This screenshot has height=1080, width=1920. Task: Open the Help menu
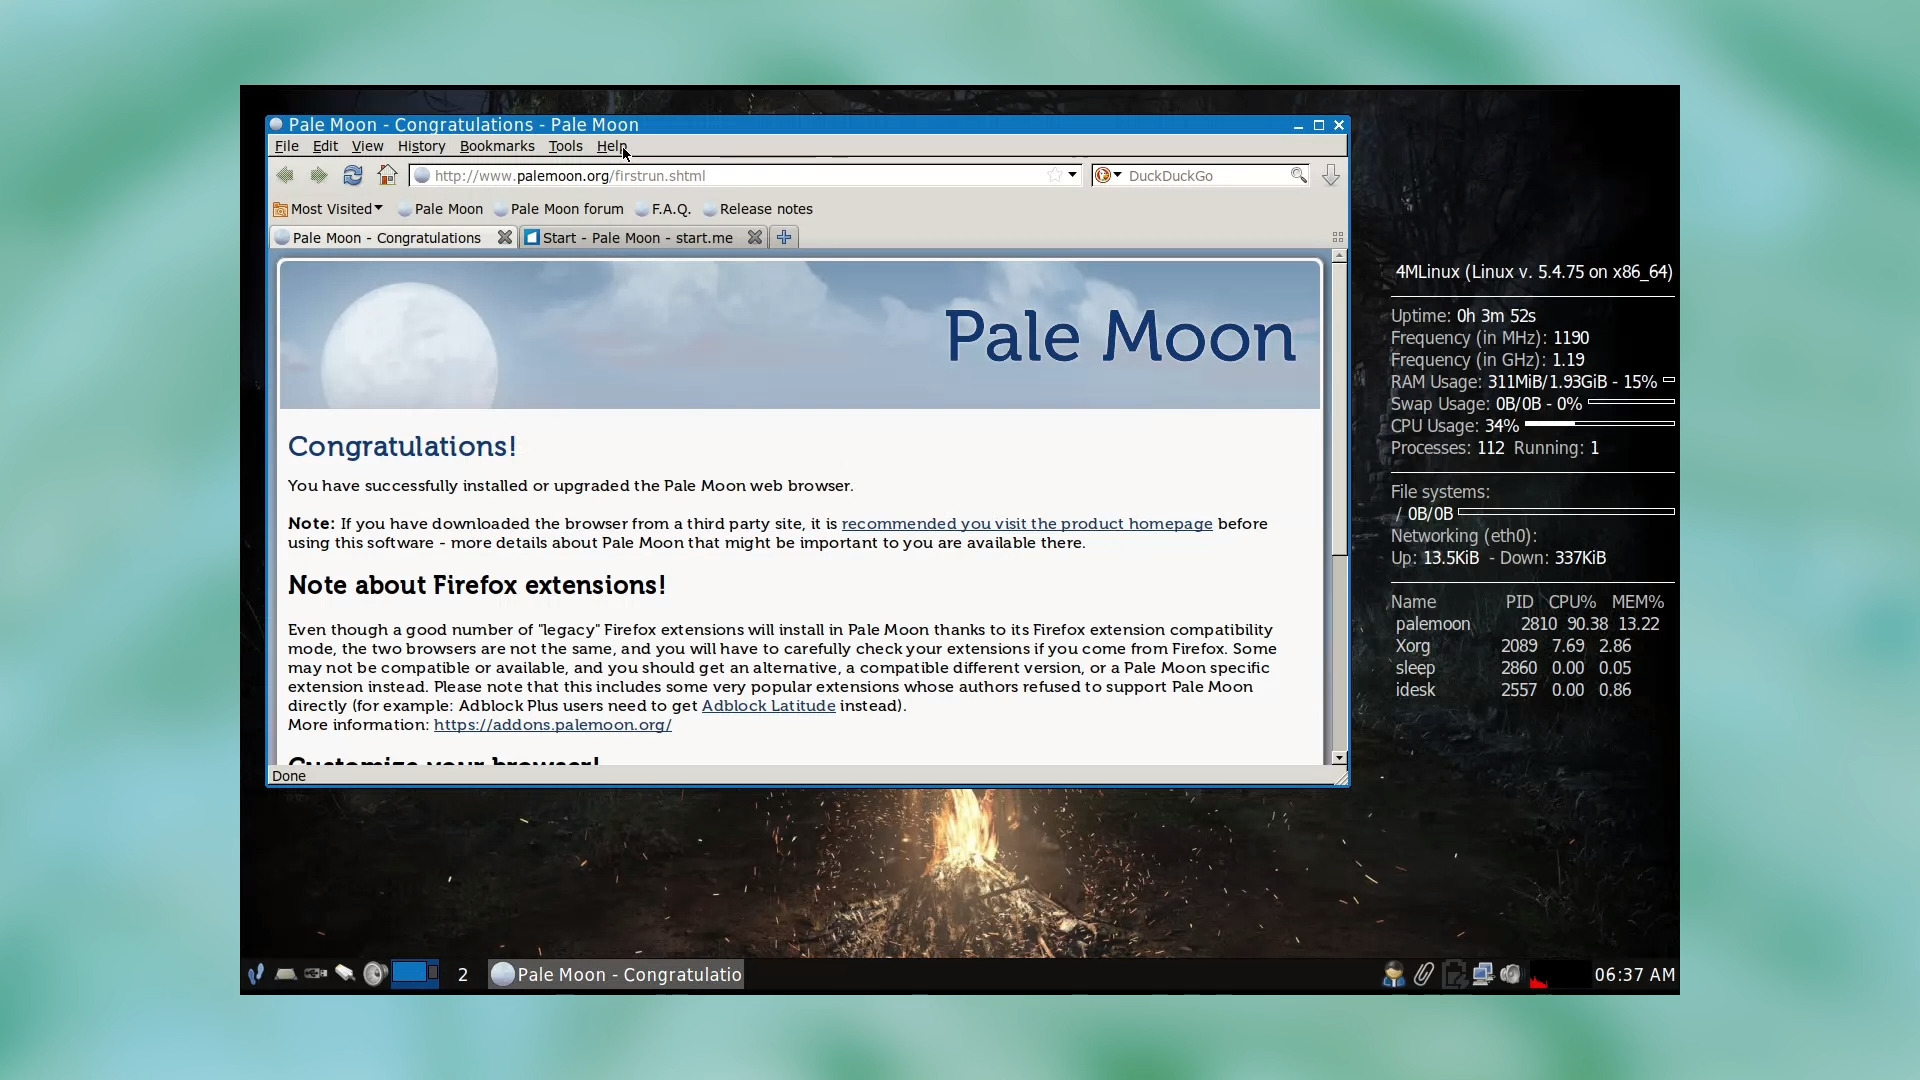[611, 146]
